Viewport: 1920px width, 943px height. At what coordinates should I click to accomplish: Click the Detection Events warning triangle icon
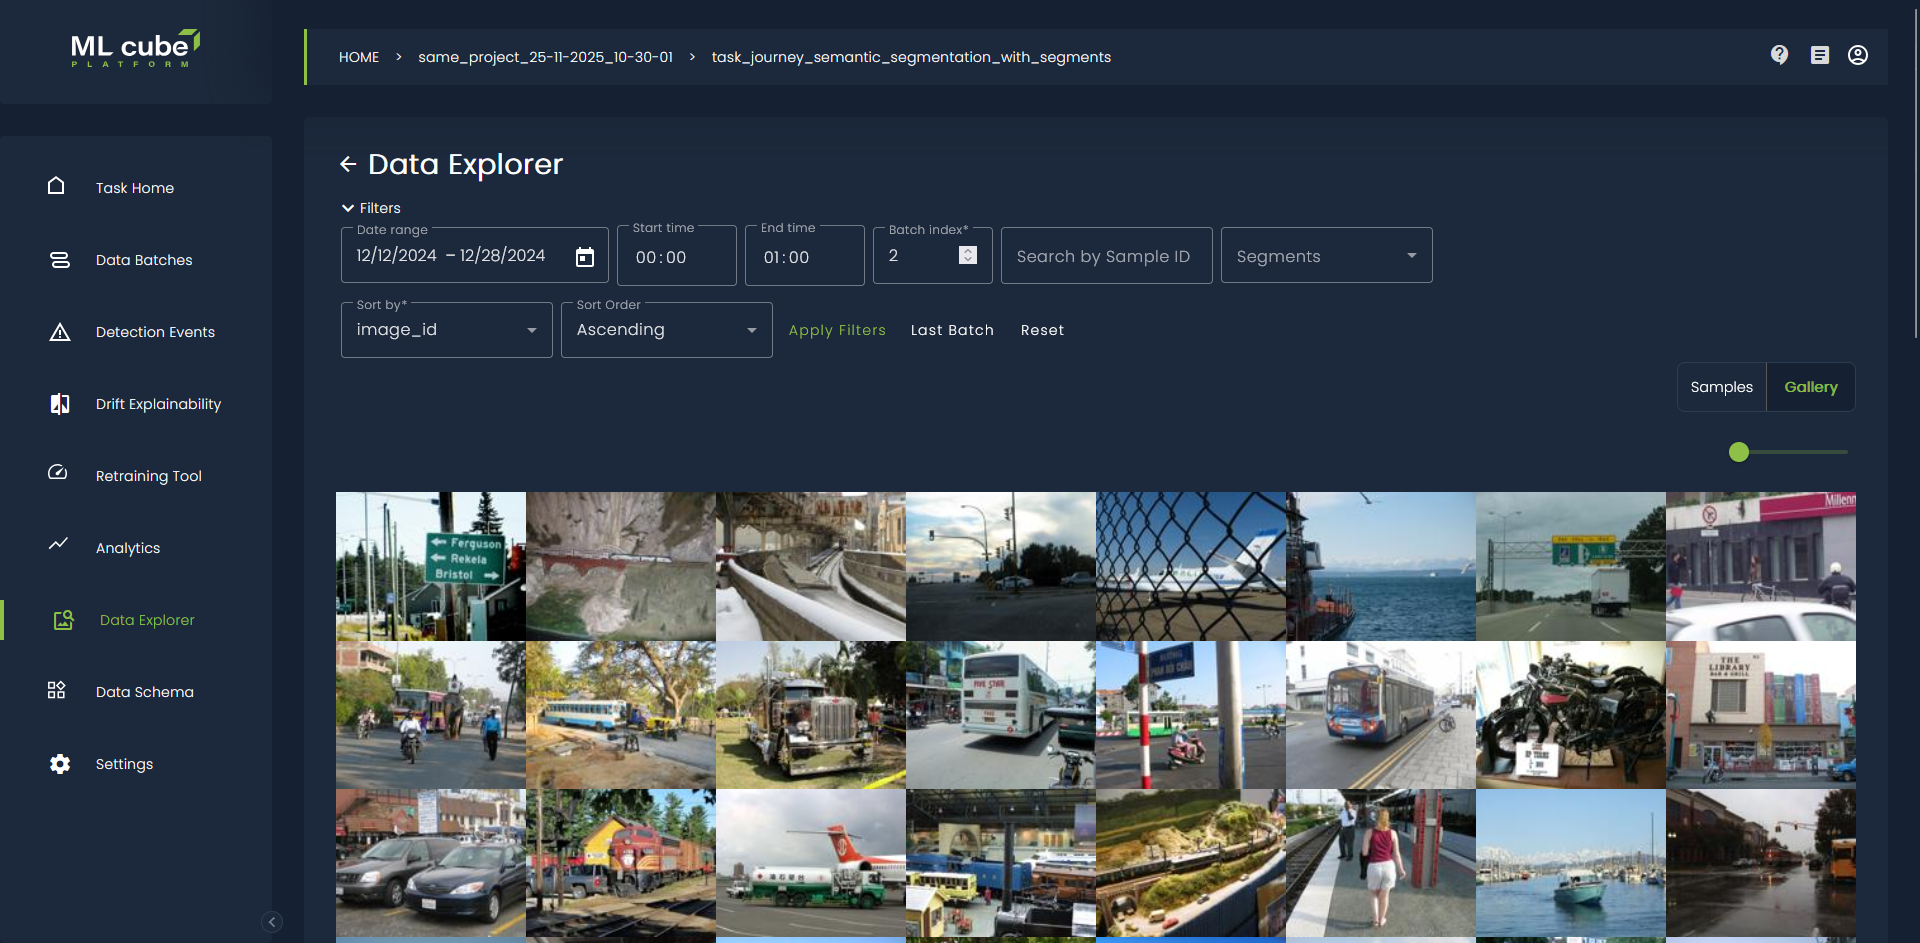pyautogui.click(x=60, y=332)
